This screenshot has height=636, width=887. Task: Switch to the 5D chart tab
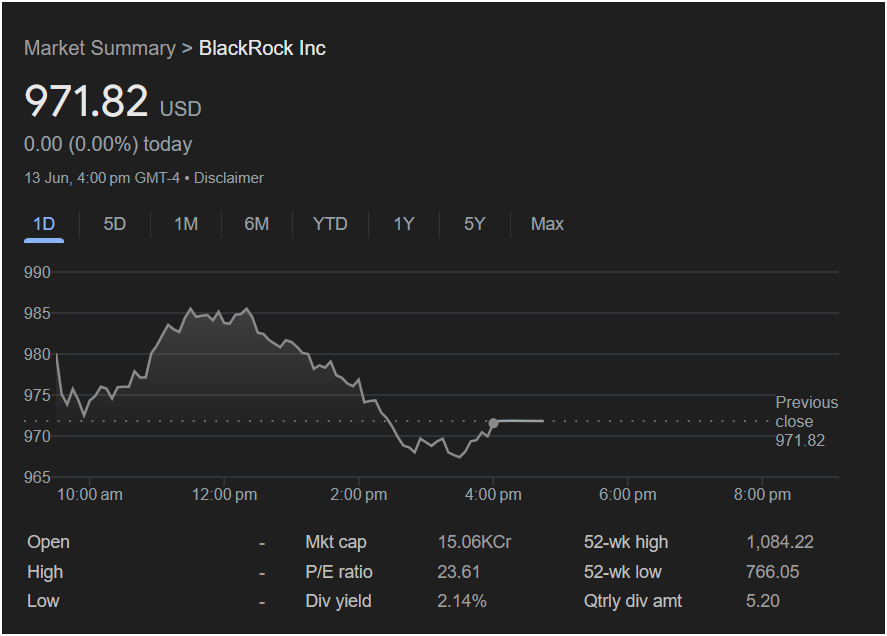(x=115, y=224)
